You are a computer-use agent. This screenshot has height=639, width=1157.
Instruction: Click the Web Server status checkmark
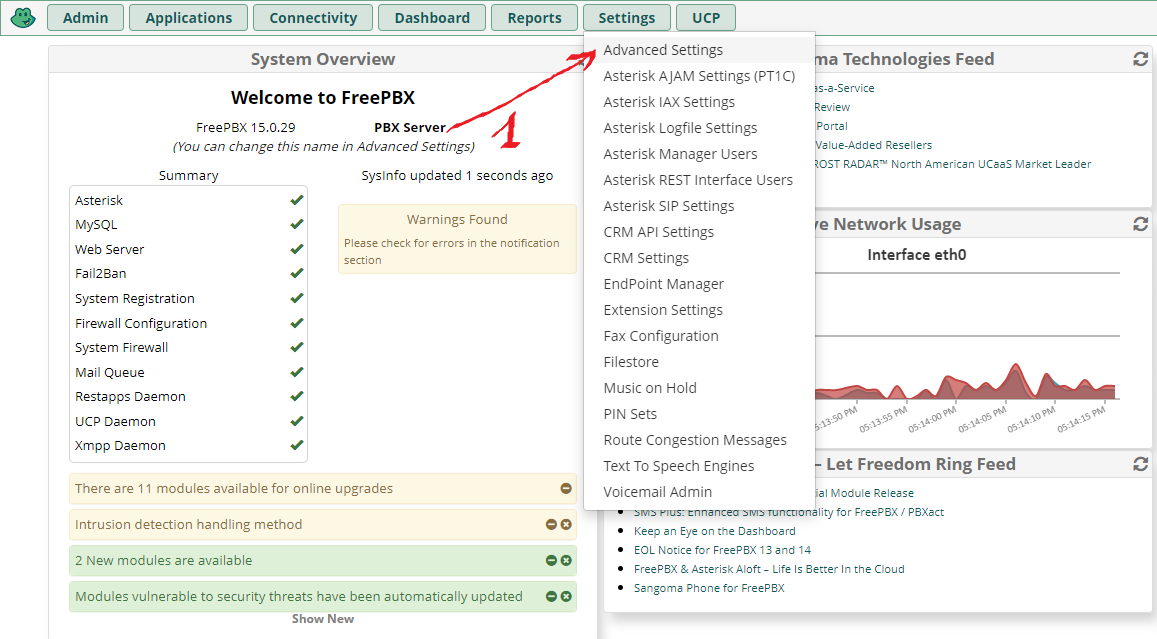[297, 249]
